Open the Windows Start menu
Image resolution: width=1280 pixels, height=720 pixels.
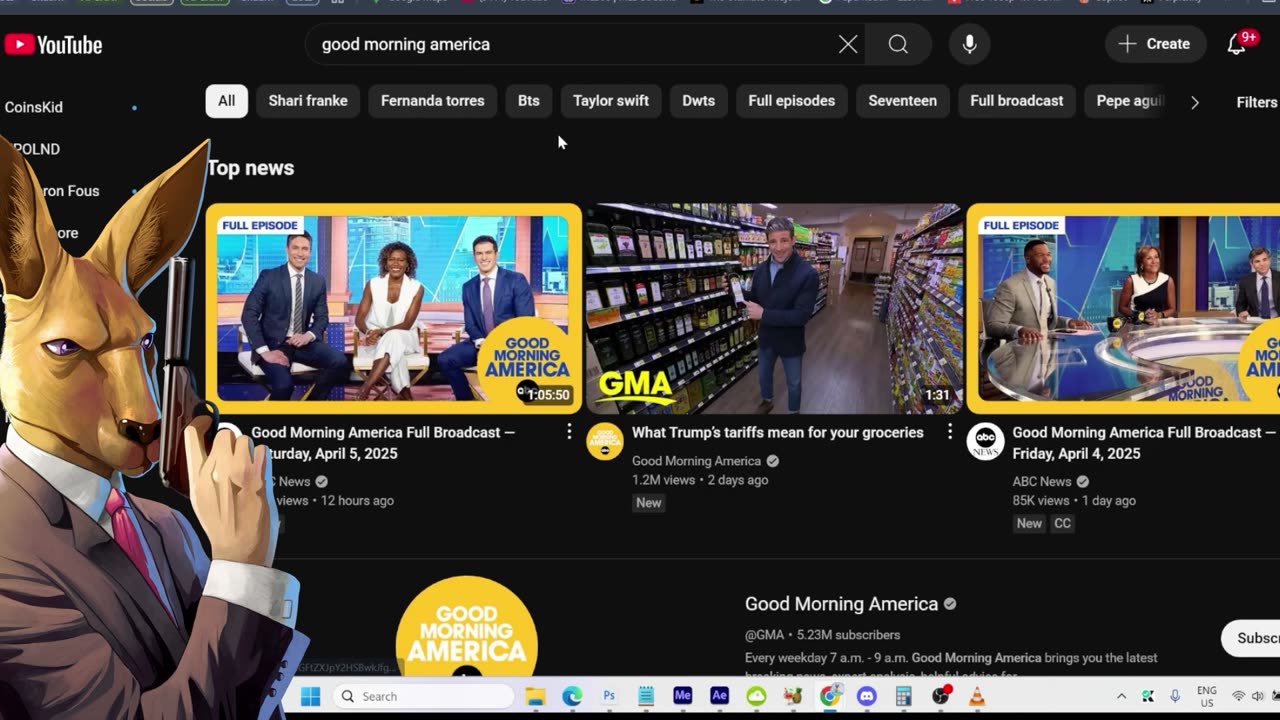[x=310, y=696]
